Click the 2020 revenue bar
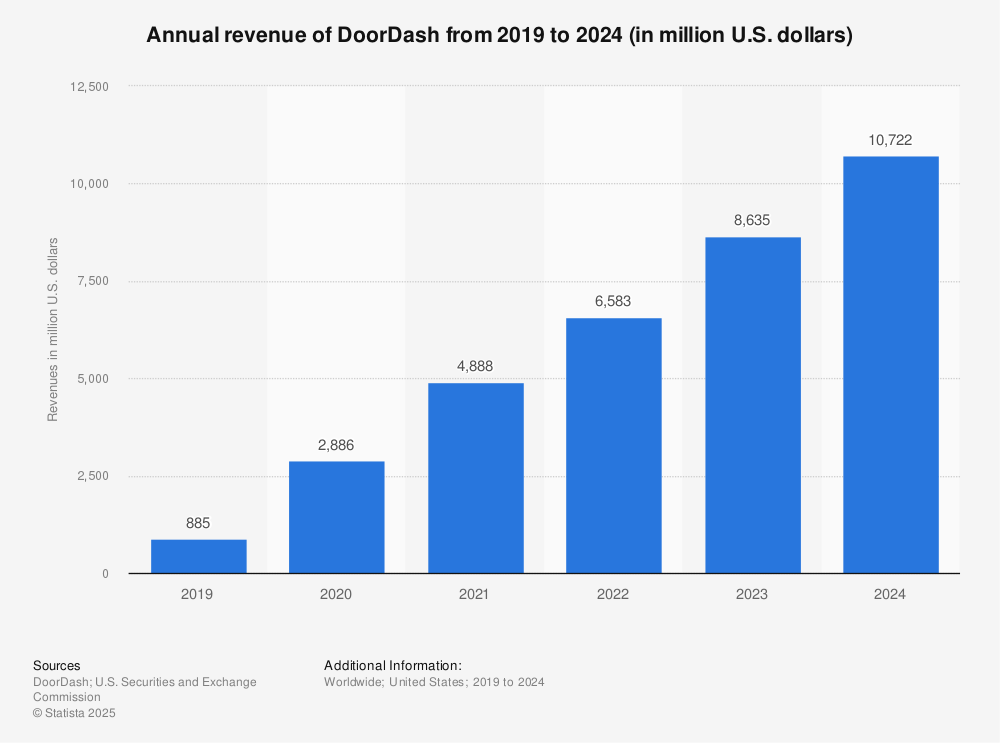1000x743 pixels. click(337, 517)
